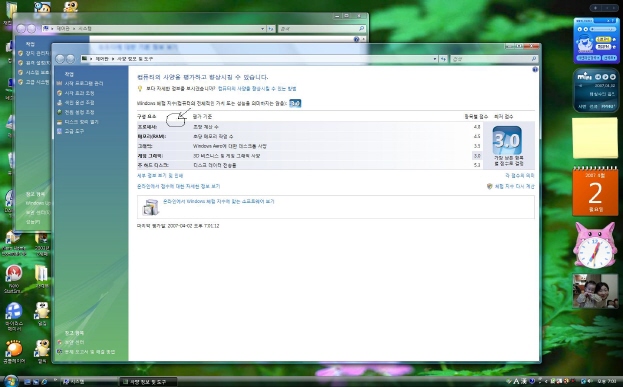Click the yellow sticky note gadget

coord(595,138)
